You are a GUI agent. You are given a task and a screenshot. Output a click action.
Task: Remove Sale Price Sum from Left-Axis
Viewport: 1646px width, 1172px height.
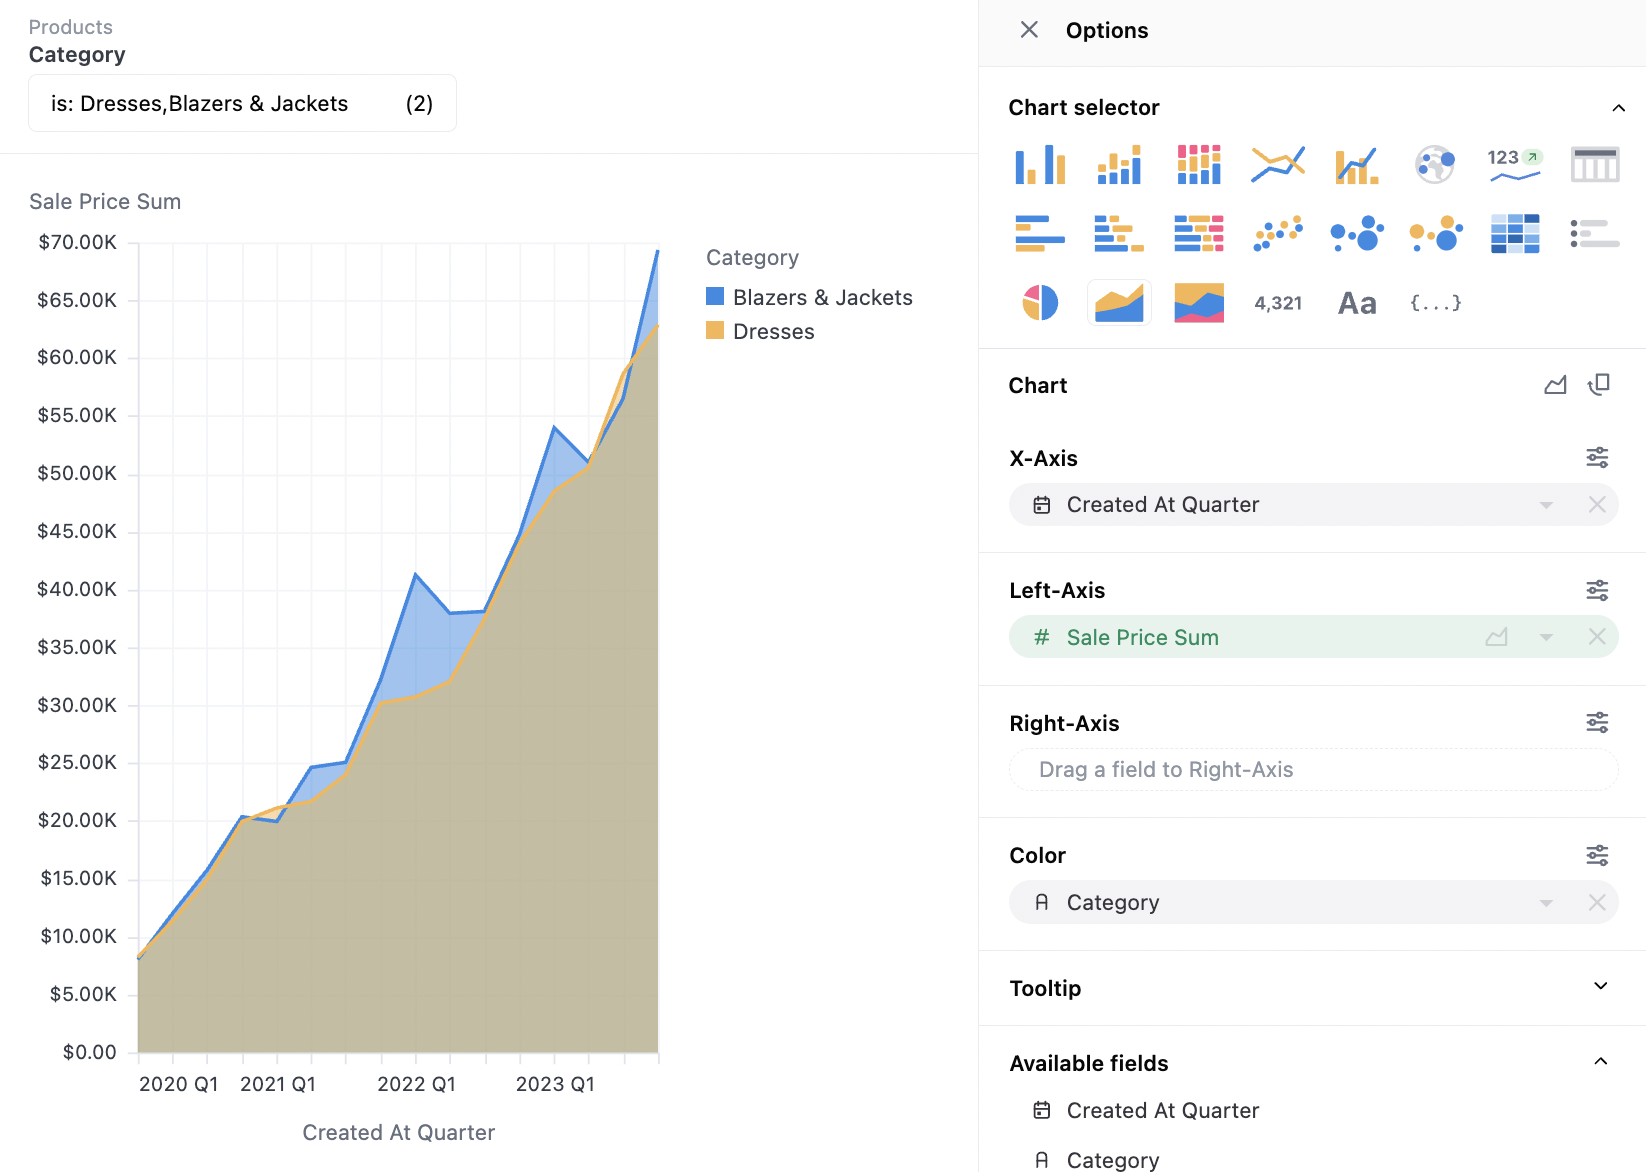point(1597,637)
